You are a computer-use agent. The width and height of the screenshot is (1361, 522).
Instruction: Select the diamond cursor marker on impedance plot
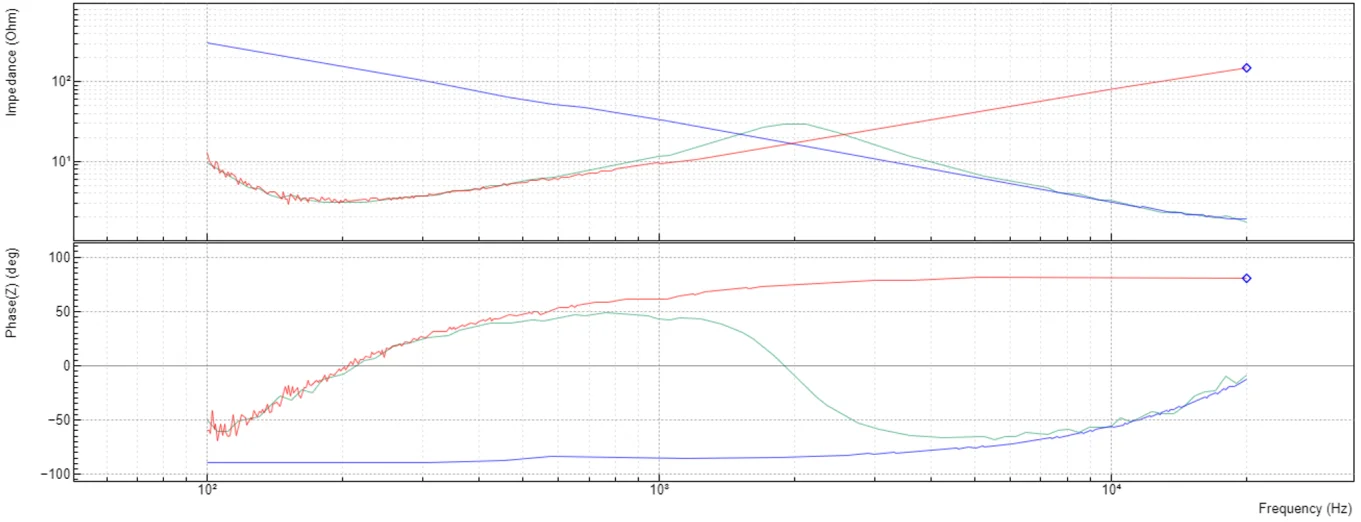click(x=1246, y=68)
